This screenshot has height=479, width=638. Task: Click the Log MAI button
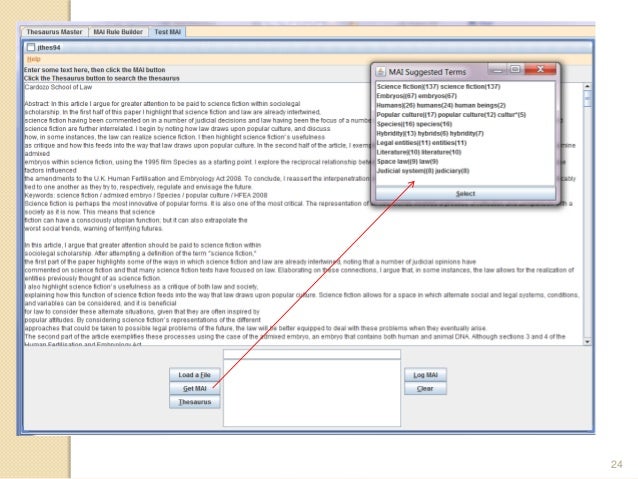[x=425, y=375]
